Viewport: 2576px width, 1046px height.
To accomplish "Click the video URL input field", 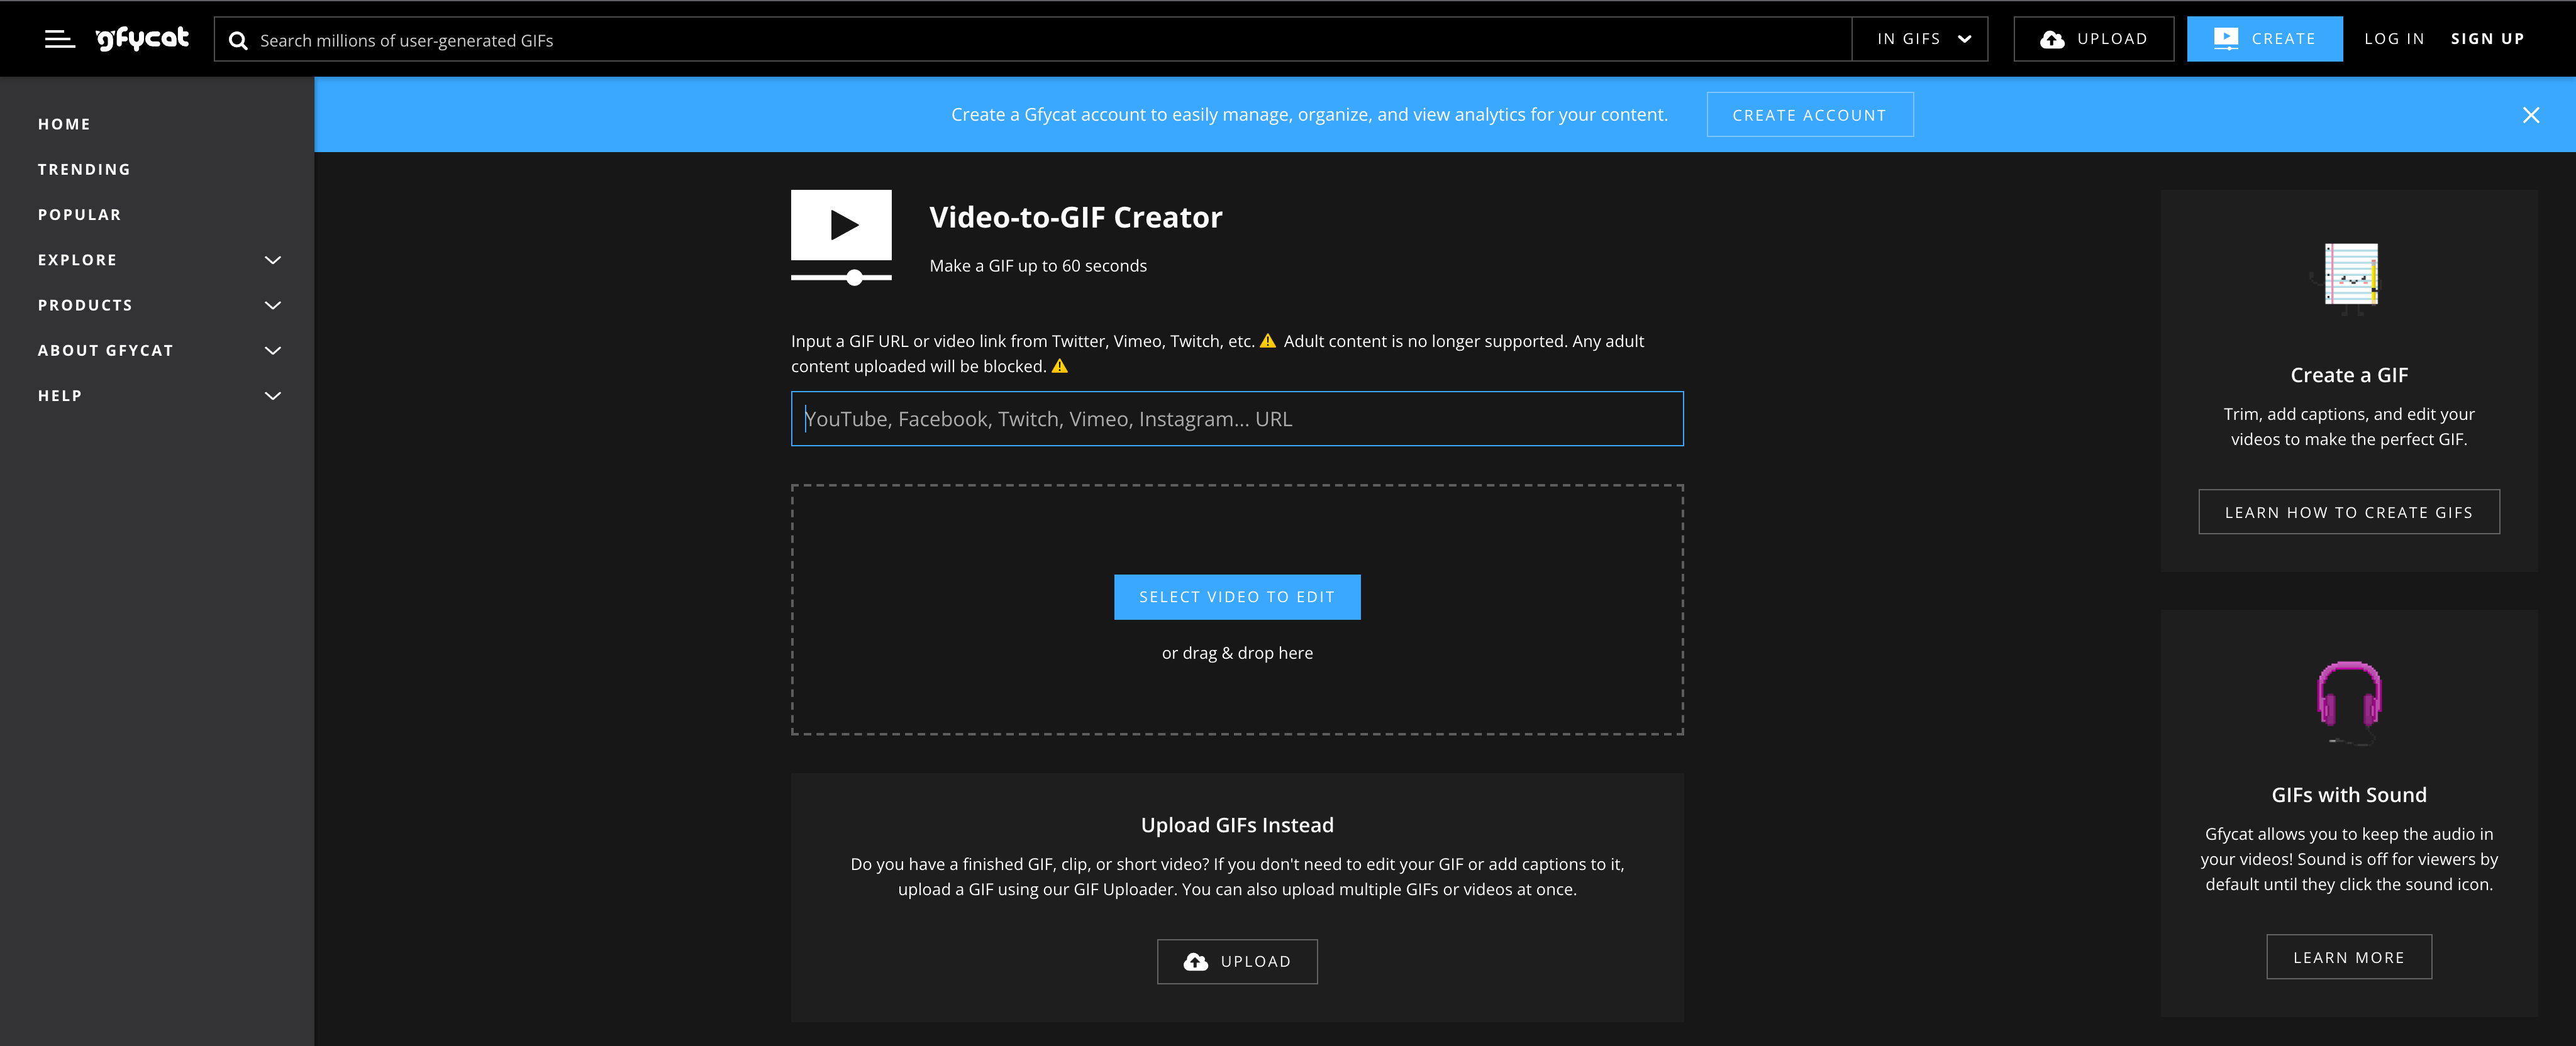I will pos(1236,418).
